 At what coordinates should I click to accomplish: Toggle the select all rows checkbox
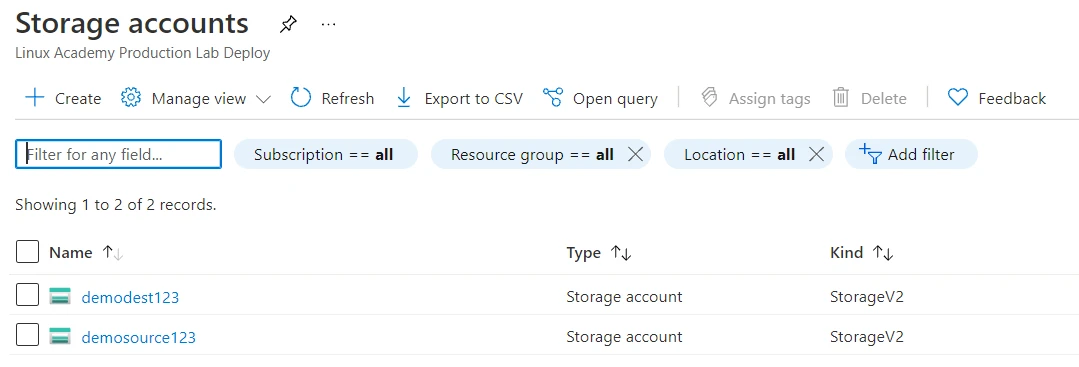point(28,252)
